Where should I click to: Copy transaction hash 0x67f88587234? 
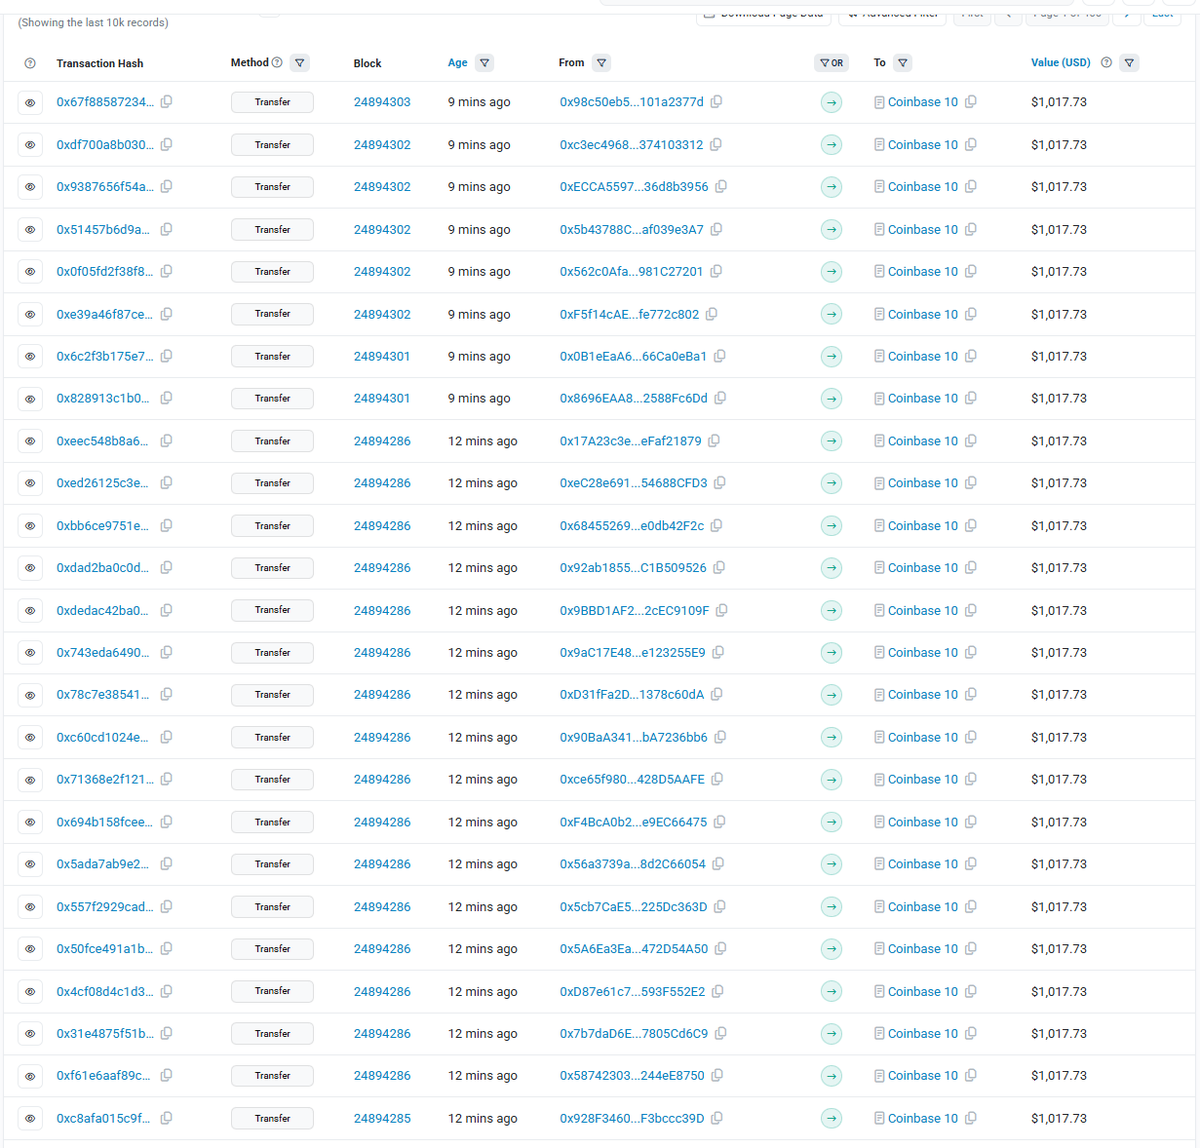166,102
